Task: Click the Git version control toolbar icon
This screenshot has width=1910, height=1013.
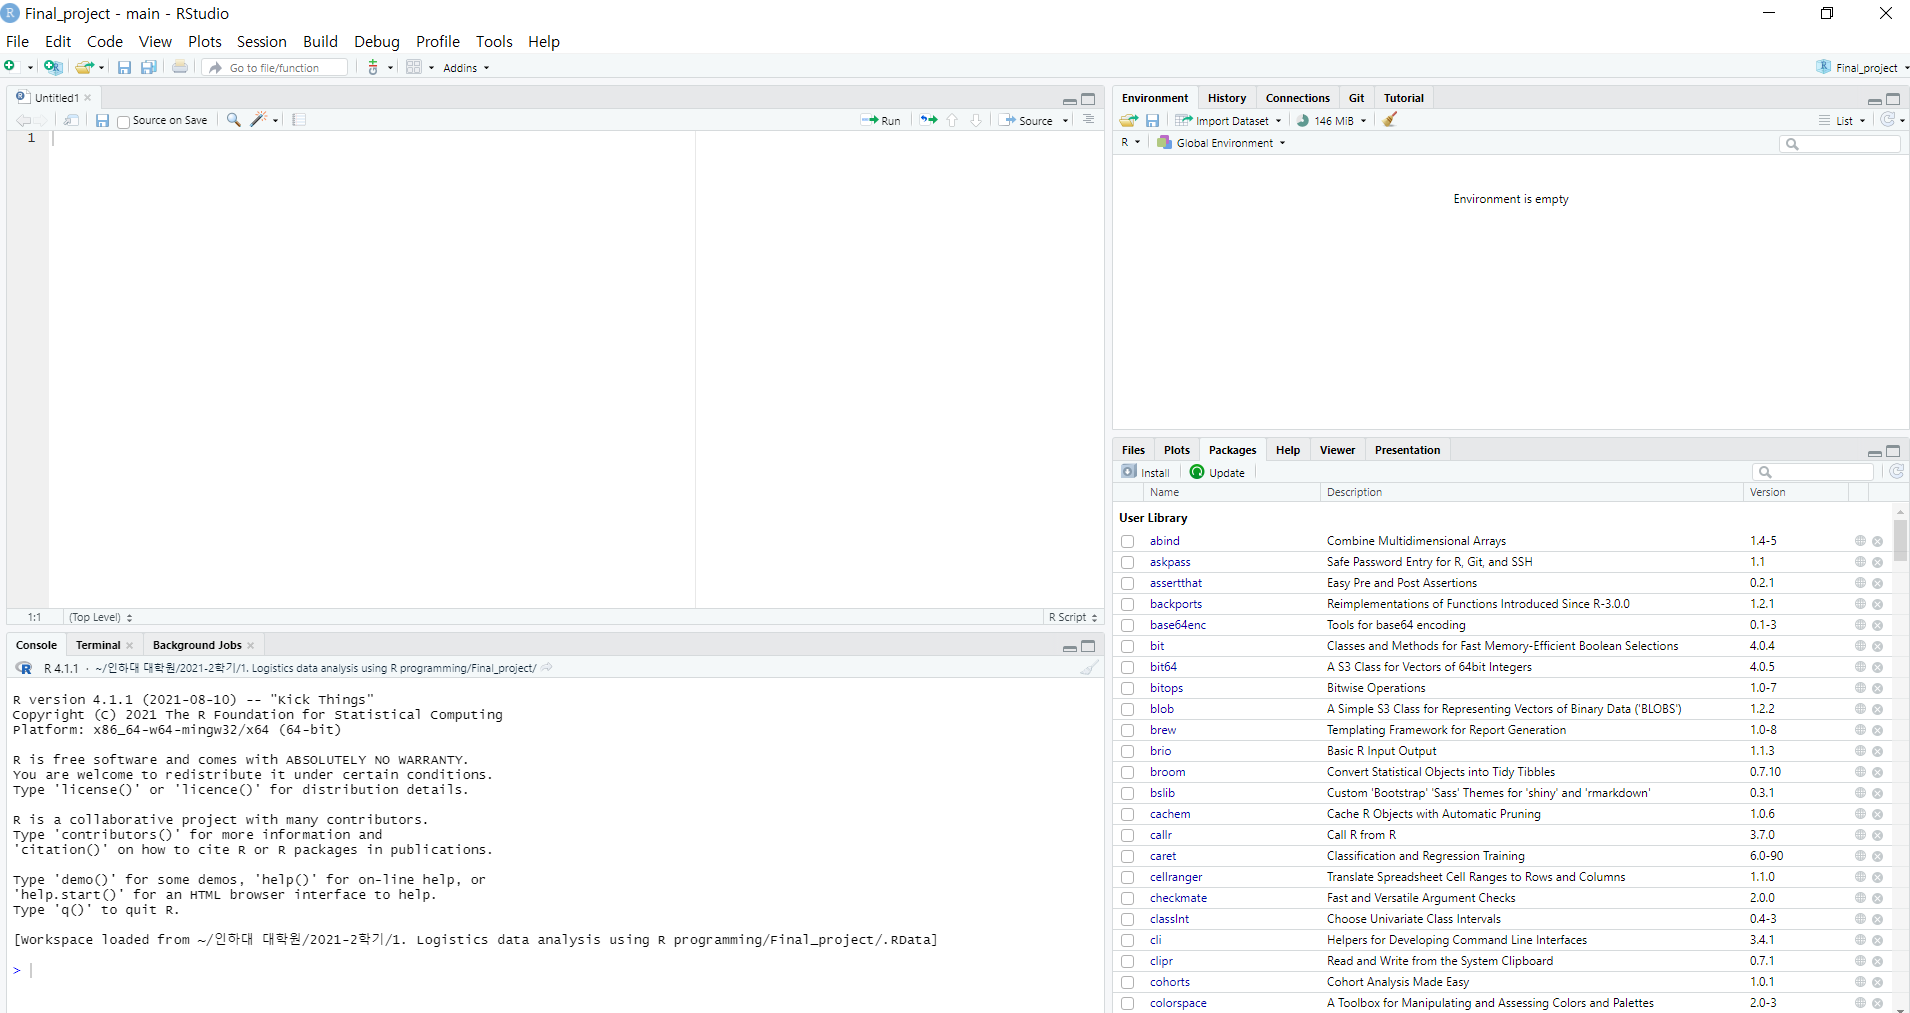Action: tap(373, 67)
